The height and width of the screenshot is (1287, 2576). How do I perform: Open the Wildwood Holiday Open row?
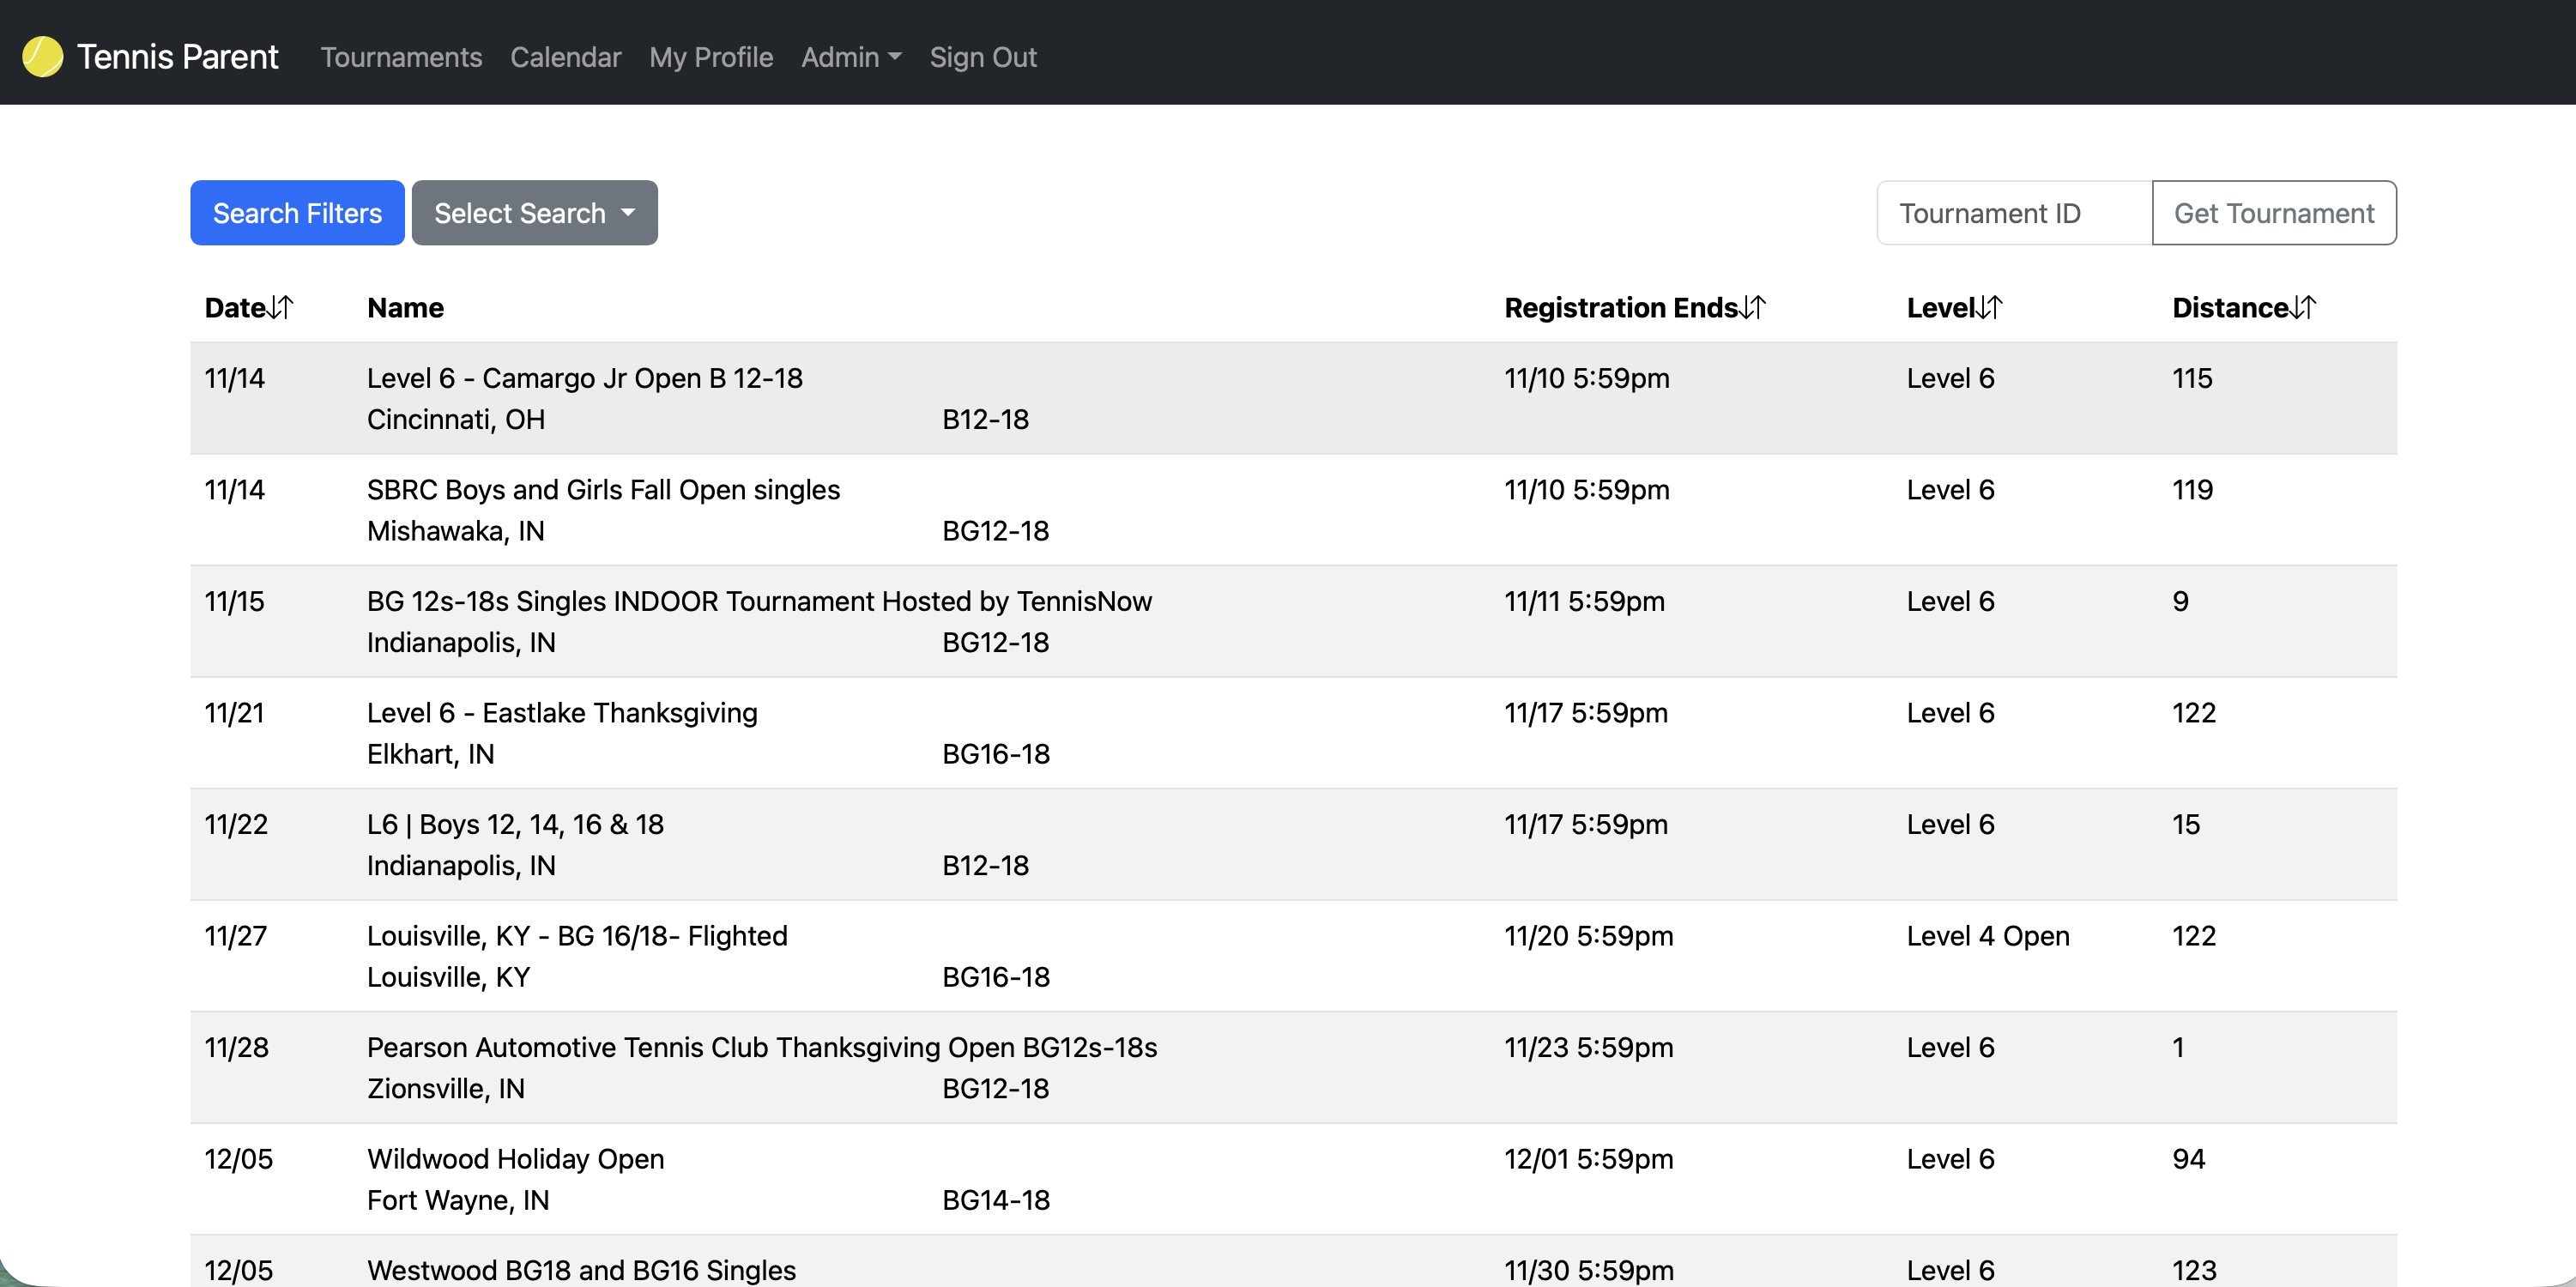pyautogui.click(x=515, y=1159)
